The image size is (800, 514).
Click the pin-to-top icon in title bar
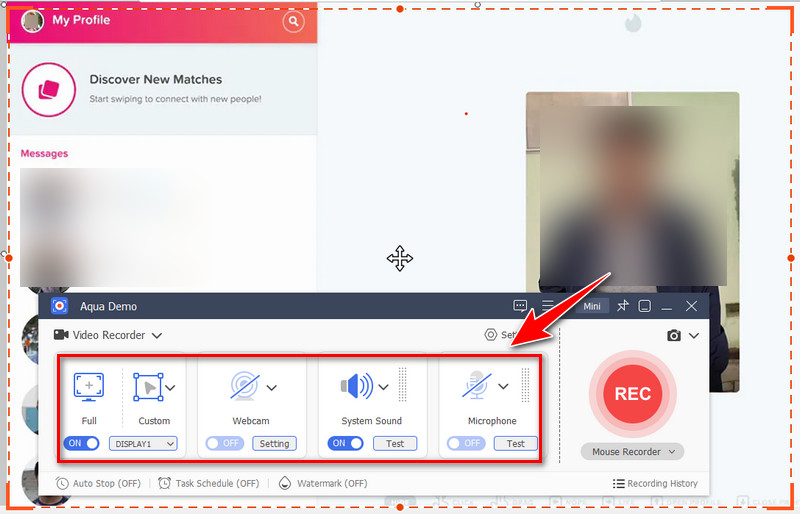pyautogui.click(x=620, y=306)
